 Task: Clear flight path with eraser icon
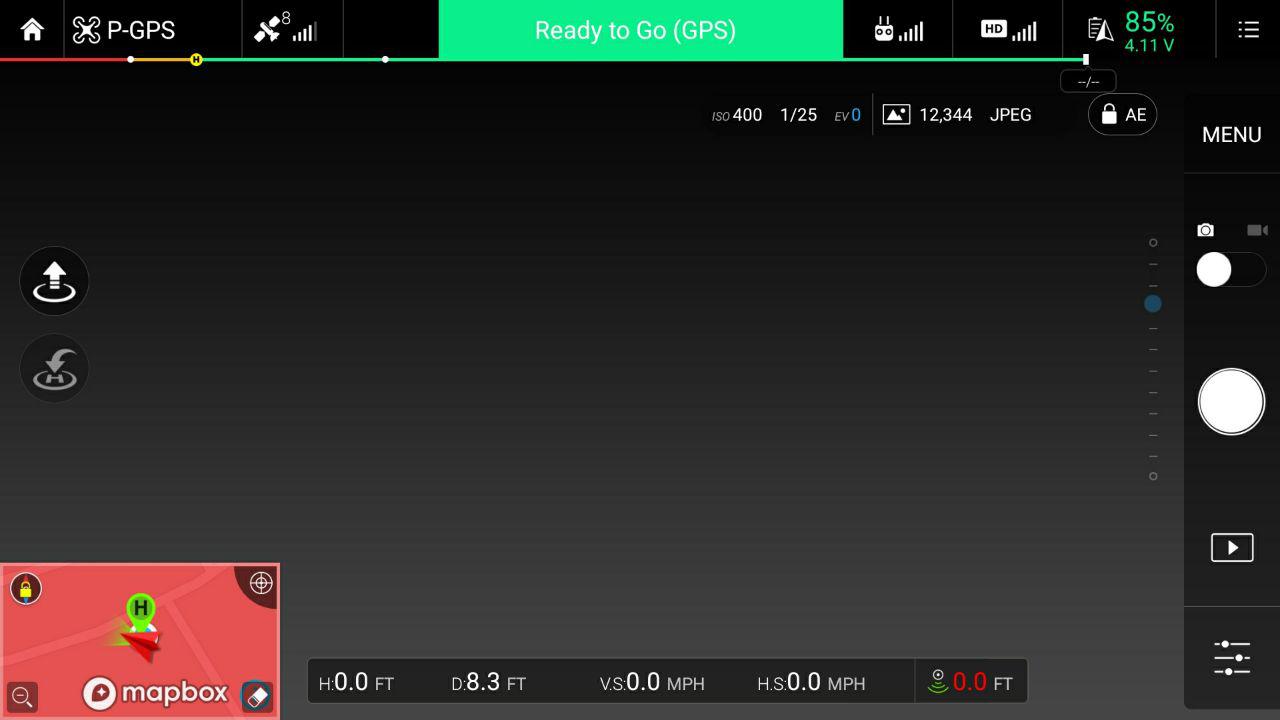(x=257, y=696)
